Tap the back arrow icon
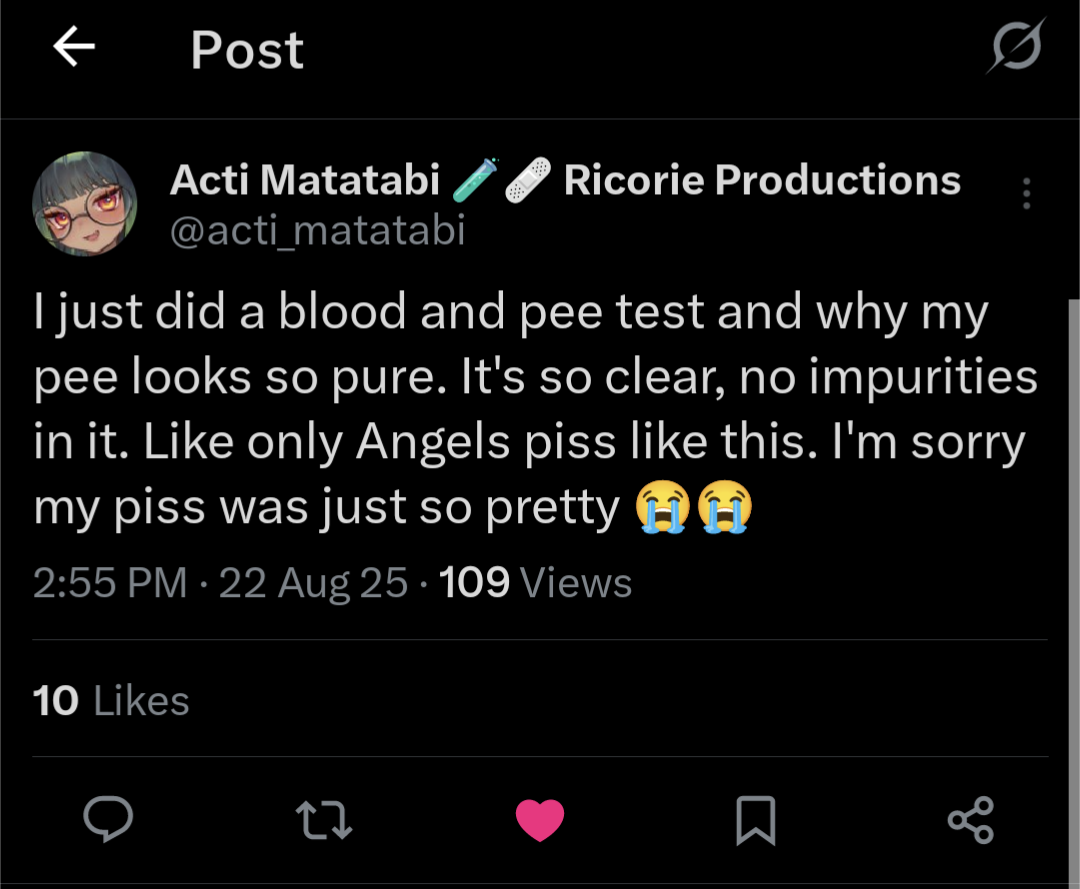The height and width of the screenshot is (889, 1080). [74, 48]
